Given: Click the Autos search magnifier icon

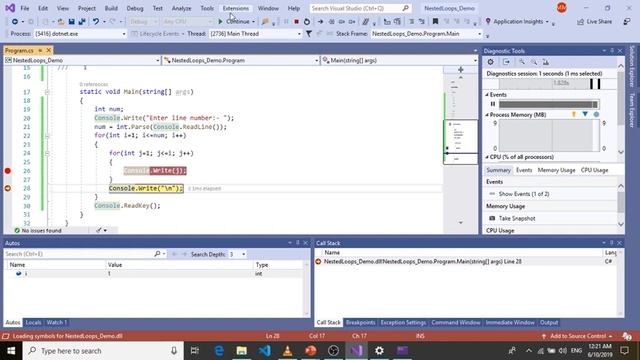Looking at the screenshot, I should (x=157, y=254).
